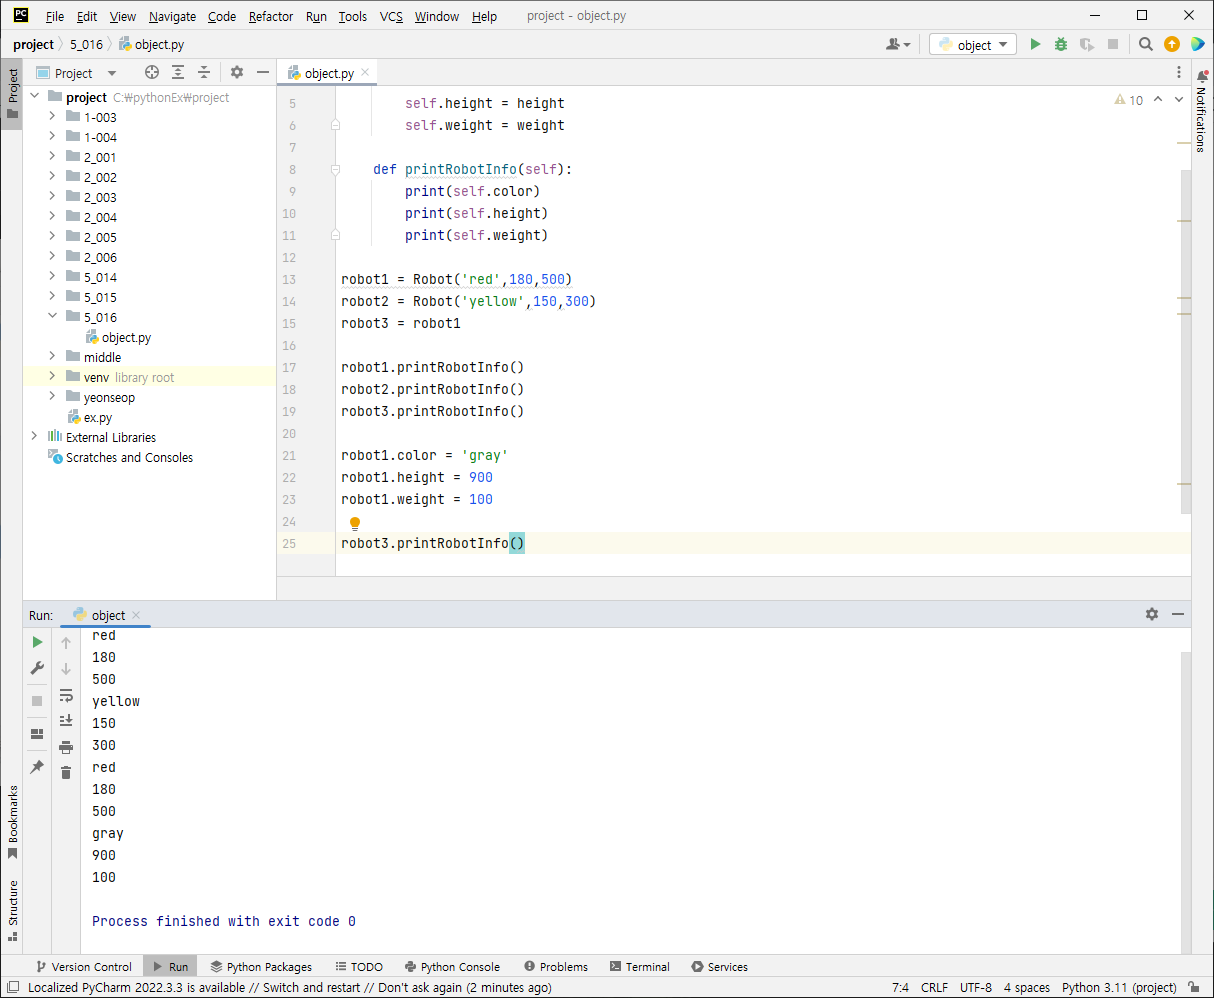This screenshot has height=998, width=1214.
Task: Open Run panel gear settings
Action: (x=1152, y=614)
